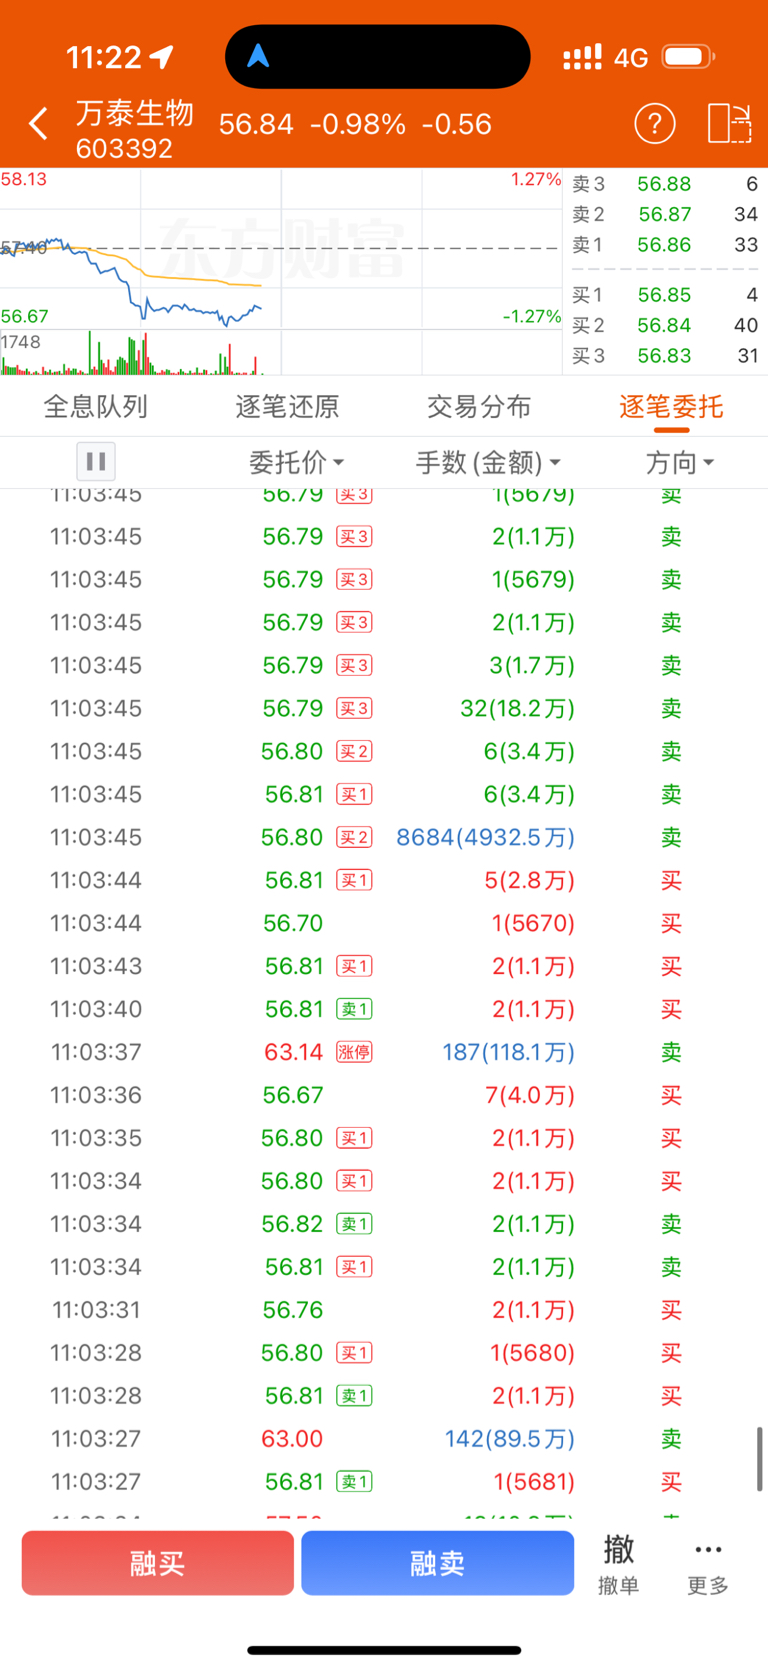This screenshot has width=768, height=1669.
Task: Select the 逐笔委托 tab
Action: [671, 407]
